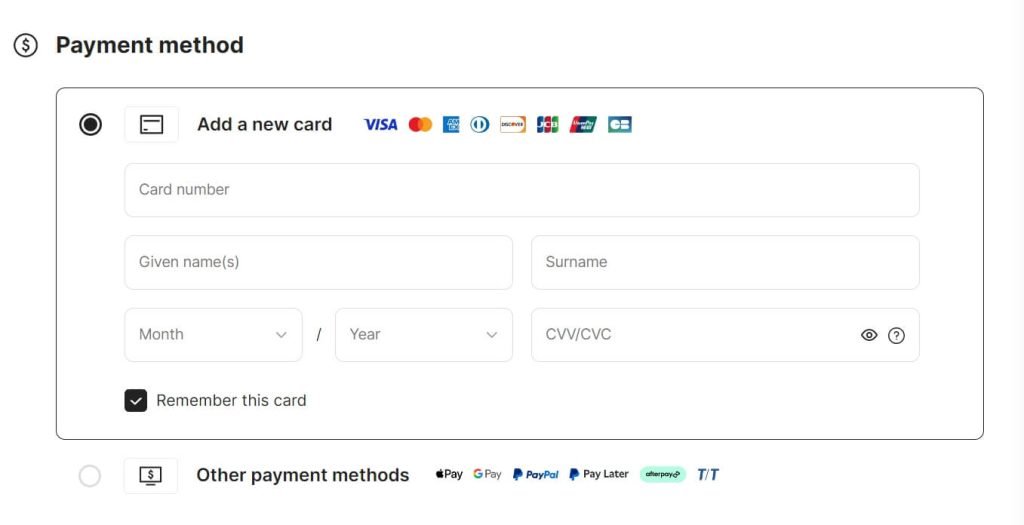Focus the Surname field
Image resolution: width=1024 pixels, height=525 pixels.
[725, 262]
